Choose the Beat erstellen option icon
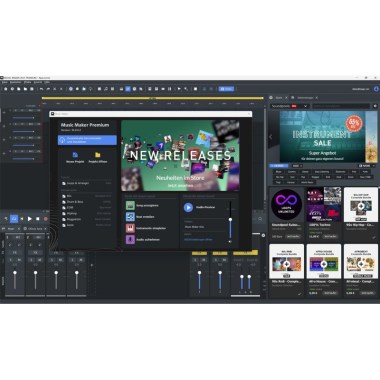This screenshot has height=380, width=380. point(130,217)
